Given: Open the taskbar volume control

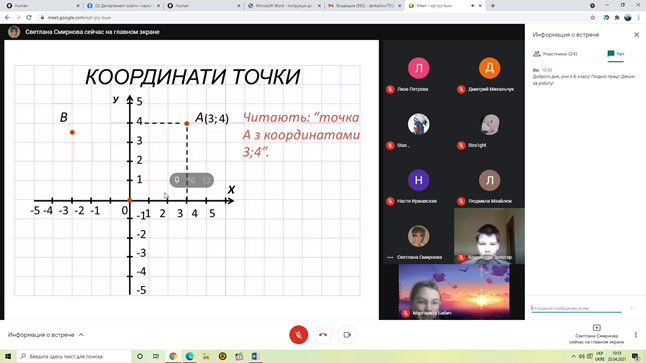Looking at the screenshot, I should coord(582,356).
